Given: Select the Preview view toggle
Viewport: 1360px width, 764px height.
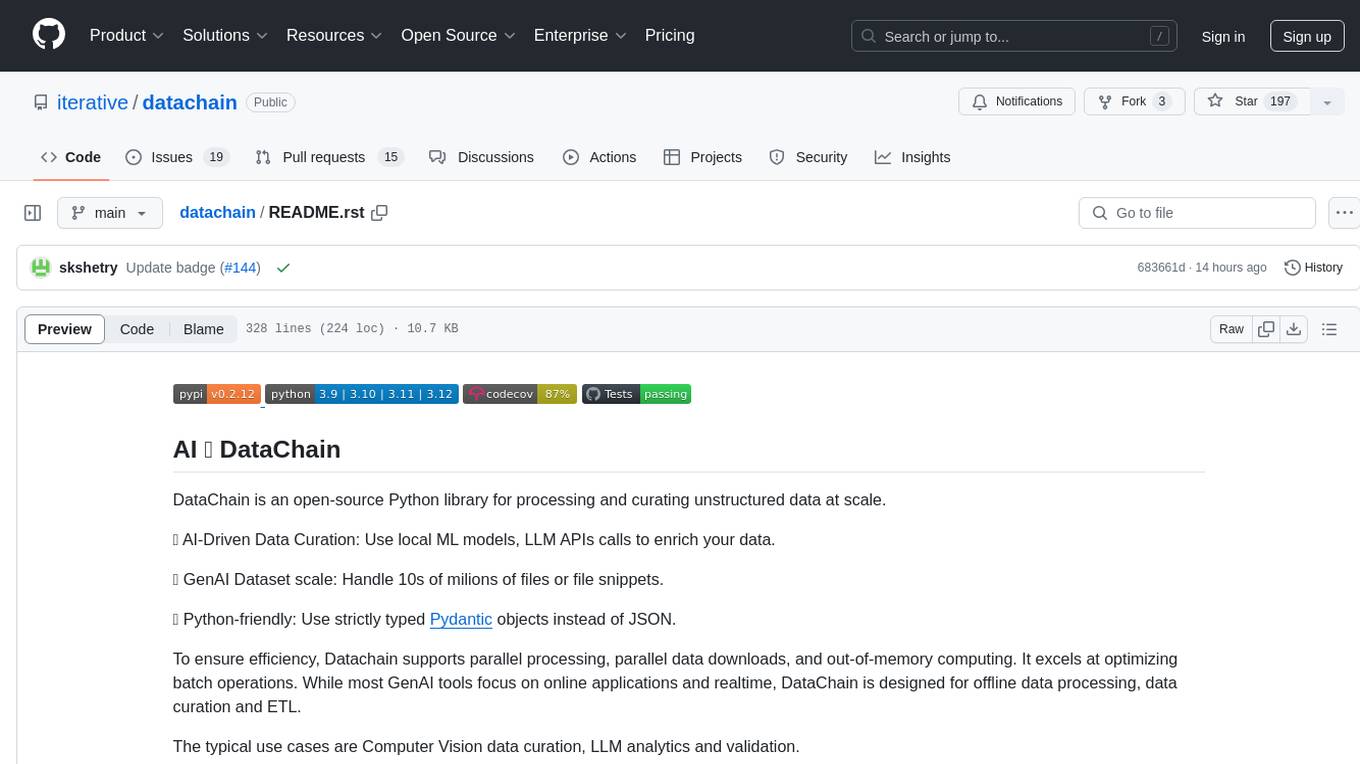Looking at the screenshot, I should [x=65, y=329].
